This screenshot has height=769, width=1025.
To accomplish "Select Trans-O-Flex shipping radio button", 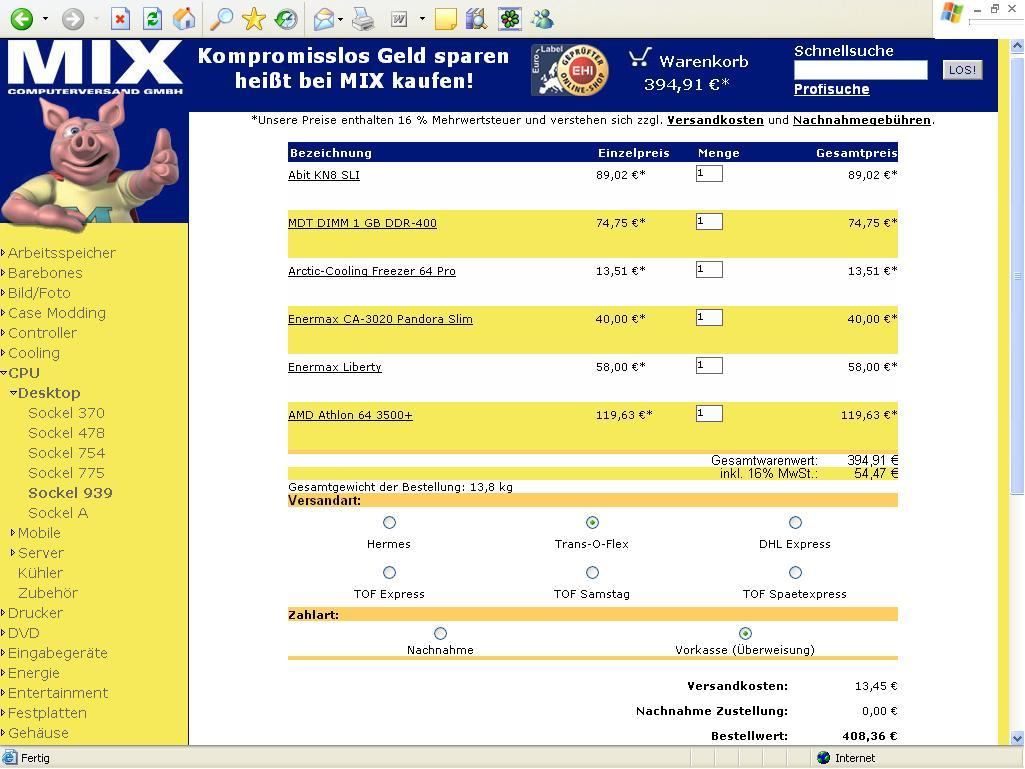I will (592, 522).
